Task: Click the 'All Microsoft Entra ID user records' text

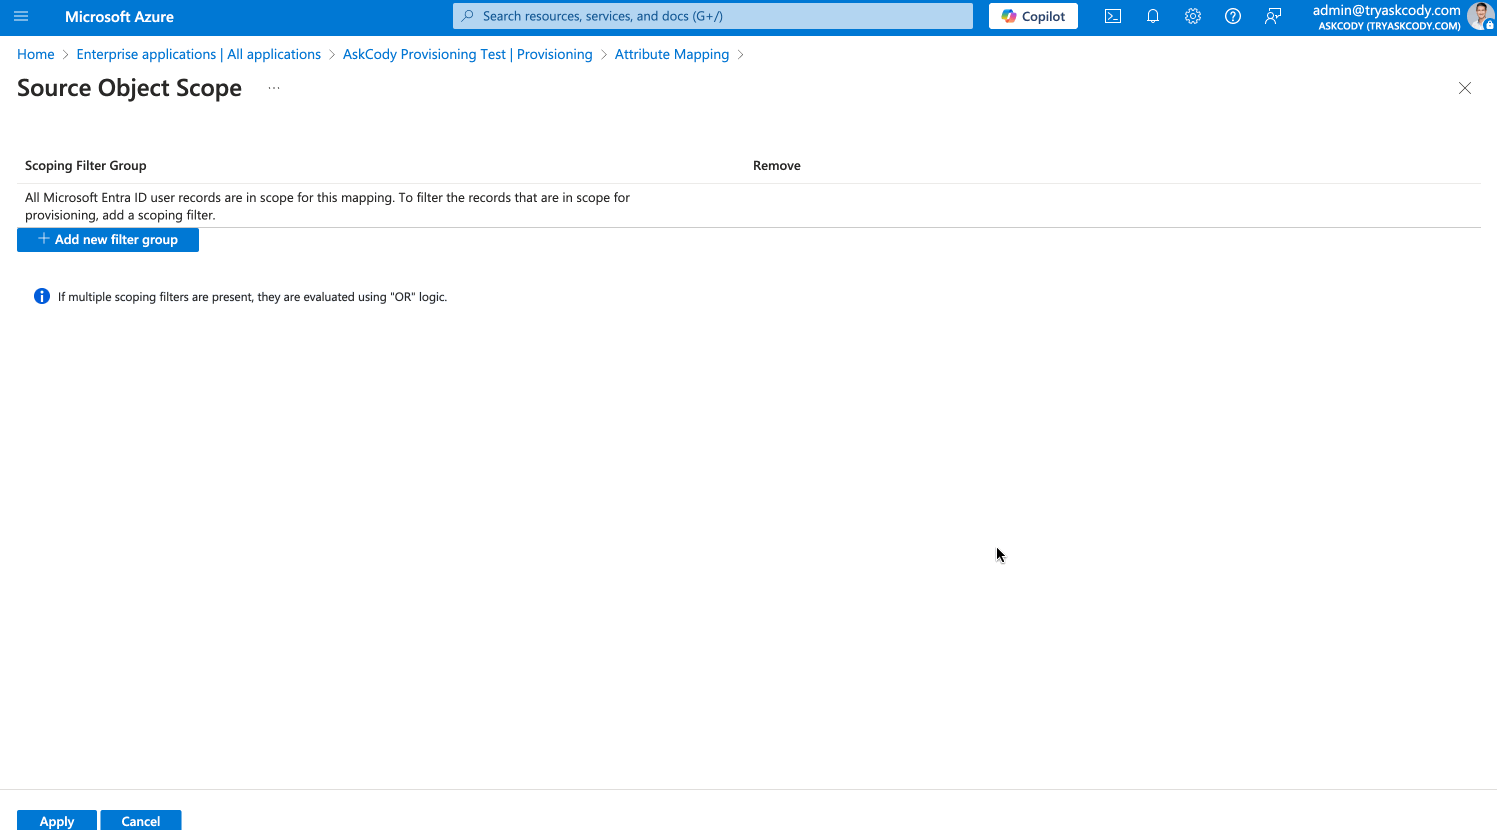Action: click(327, 206)
